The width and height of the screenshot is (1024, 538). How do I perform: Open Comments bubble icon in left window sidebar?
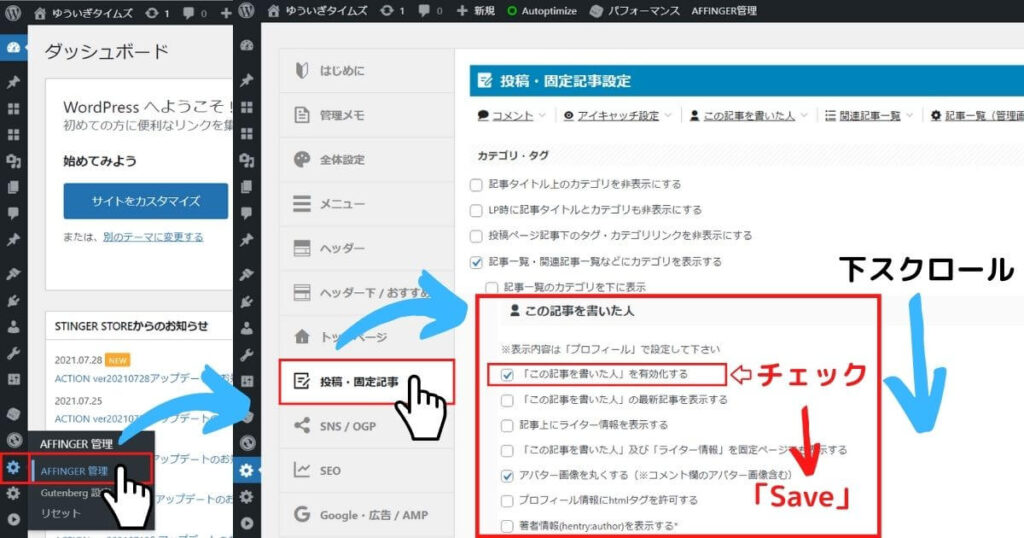pyautogui.click(x=13, y=214)
